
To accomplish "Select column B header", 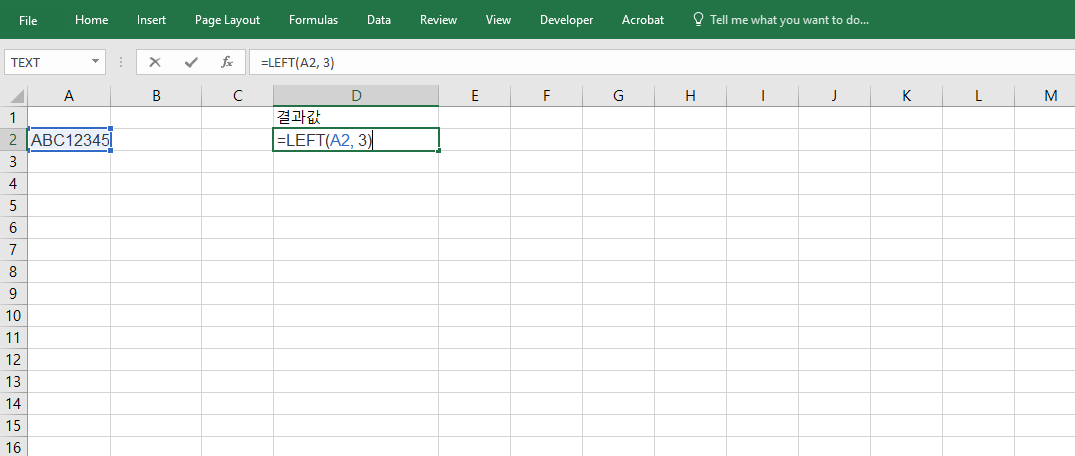I will 156,96.
